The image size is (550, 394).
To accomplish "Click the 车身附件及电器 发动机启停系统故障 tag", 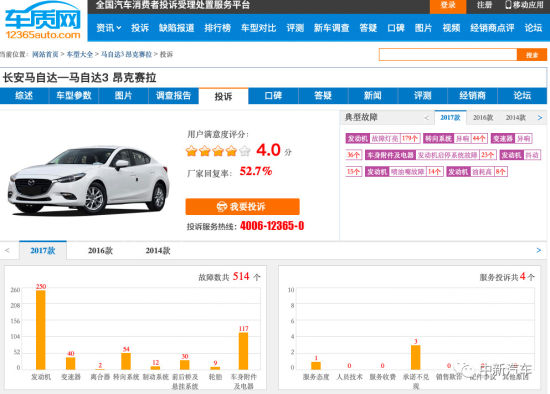I will coord(430,155).
